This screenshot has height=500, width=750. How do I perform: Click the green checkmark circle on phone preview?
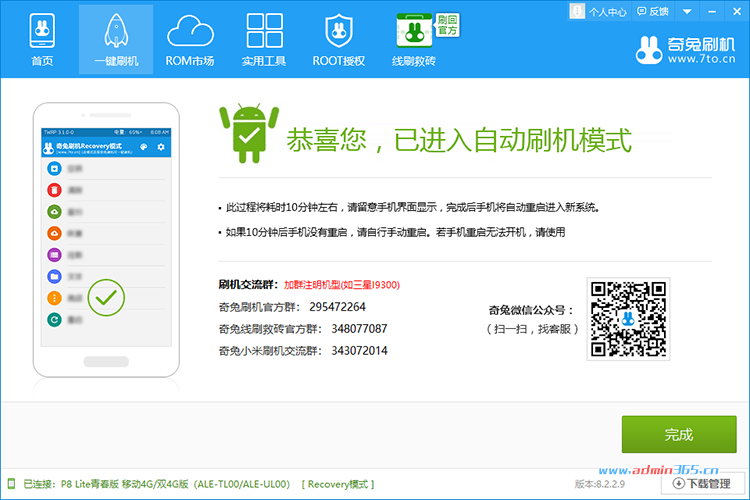106,298
